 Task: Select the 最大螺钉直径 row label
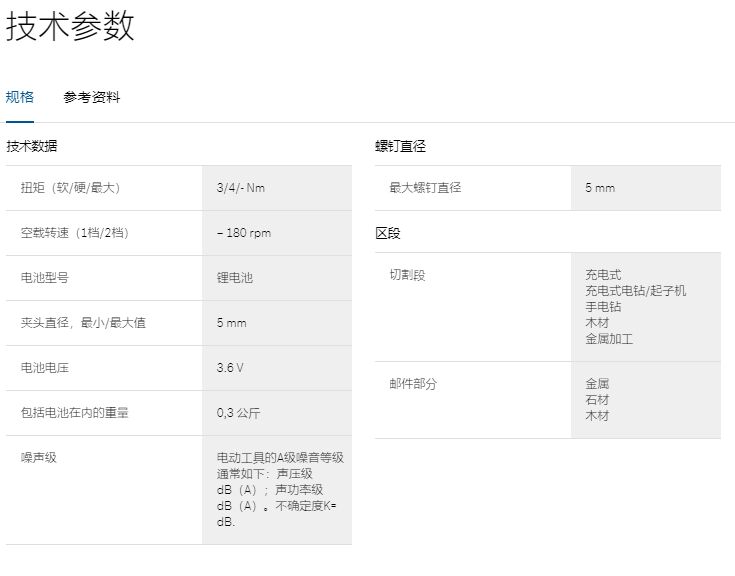[425, 188]
